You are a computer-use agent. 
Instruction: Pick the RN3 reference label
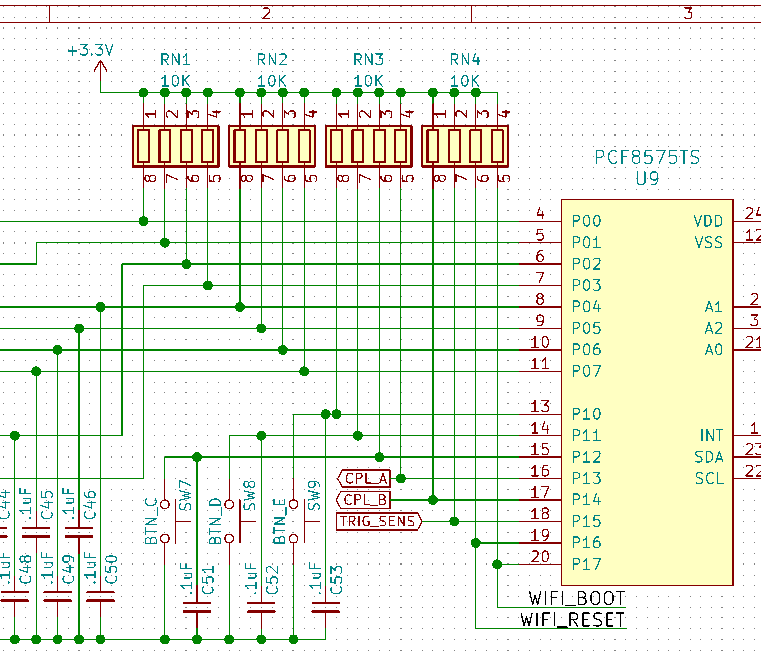pyautogui.click(x=368, y=60)
